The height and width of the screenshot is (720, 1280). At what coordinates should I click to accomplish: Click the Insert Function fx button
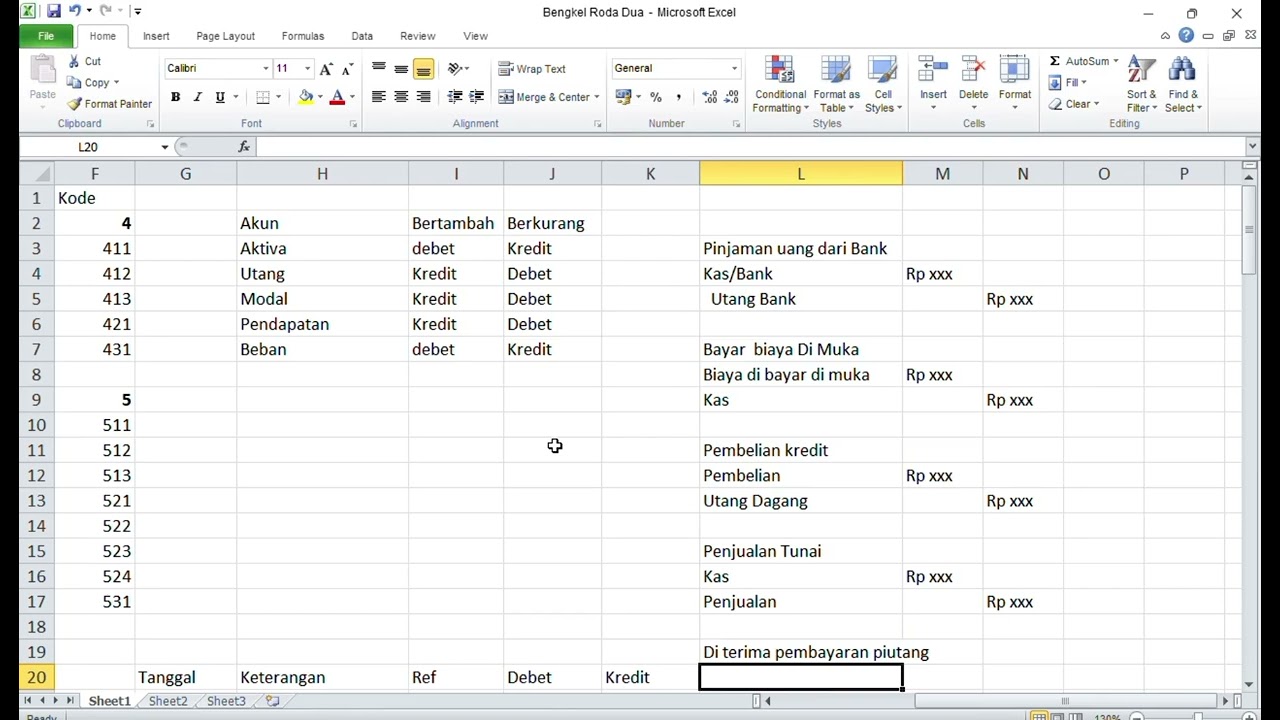[x=244, y=147]
